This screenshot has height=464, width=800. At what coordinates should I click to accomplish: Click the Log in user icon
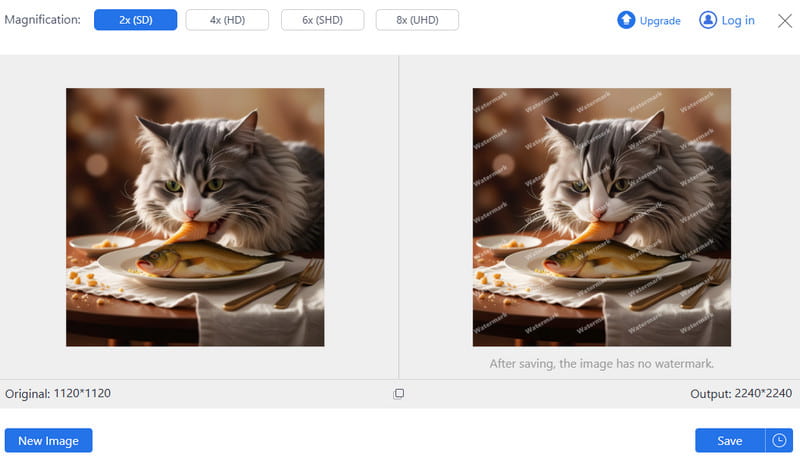(x=708, y=20)
